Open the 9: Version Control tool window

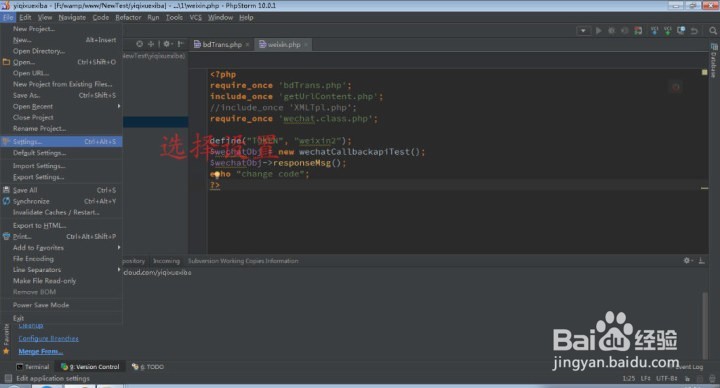pyautogui.click(x=90, y=366)
